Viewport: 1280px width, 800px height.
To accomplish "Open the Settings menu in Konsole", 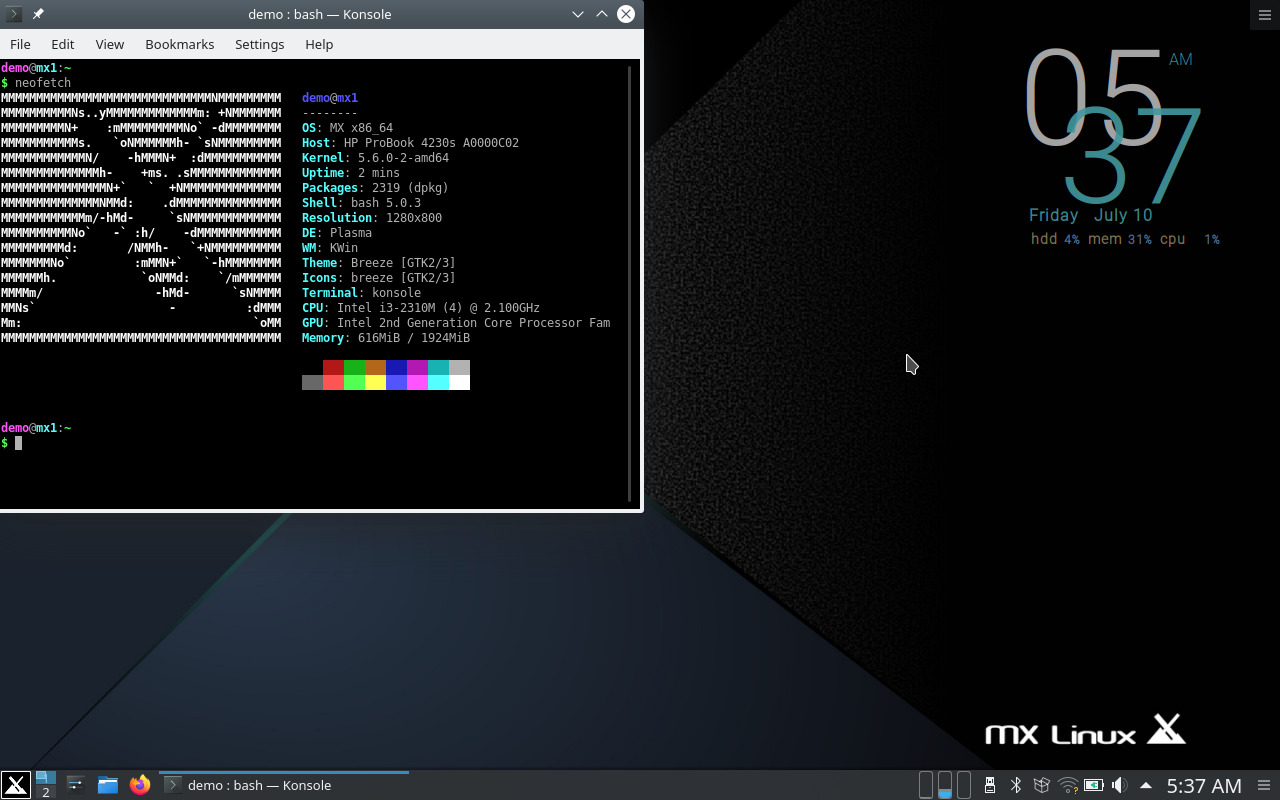I will [x=259, y=44].
